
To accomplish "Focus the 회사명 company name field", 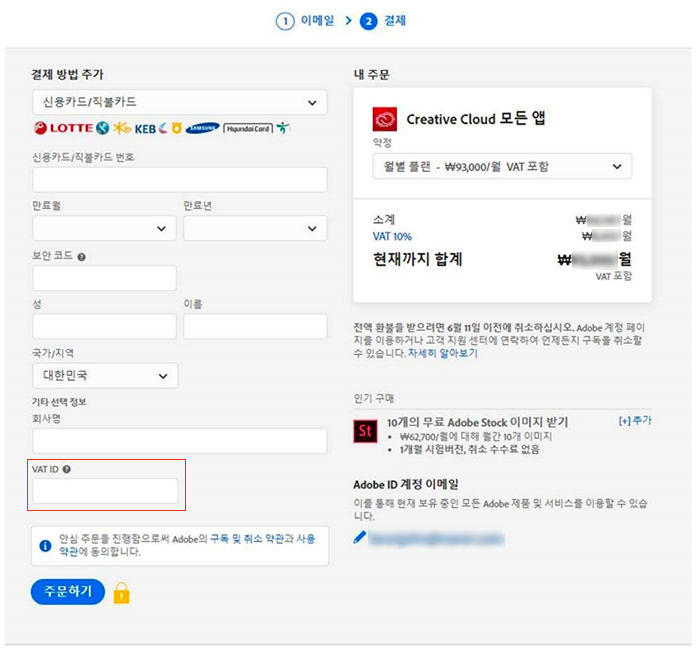I will (x=179, y=441).
